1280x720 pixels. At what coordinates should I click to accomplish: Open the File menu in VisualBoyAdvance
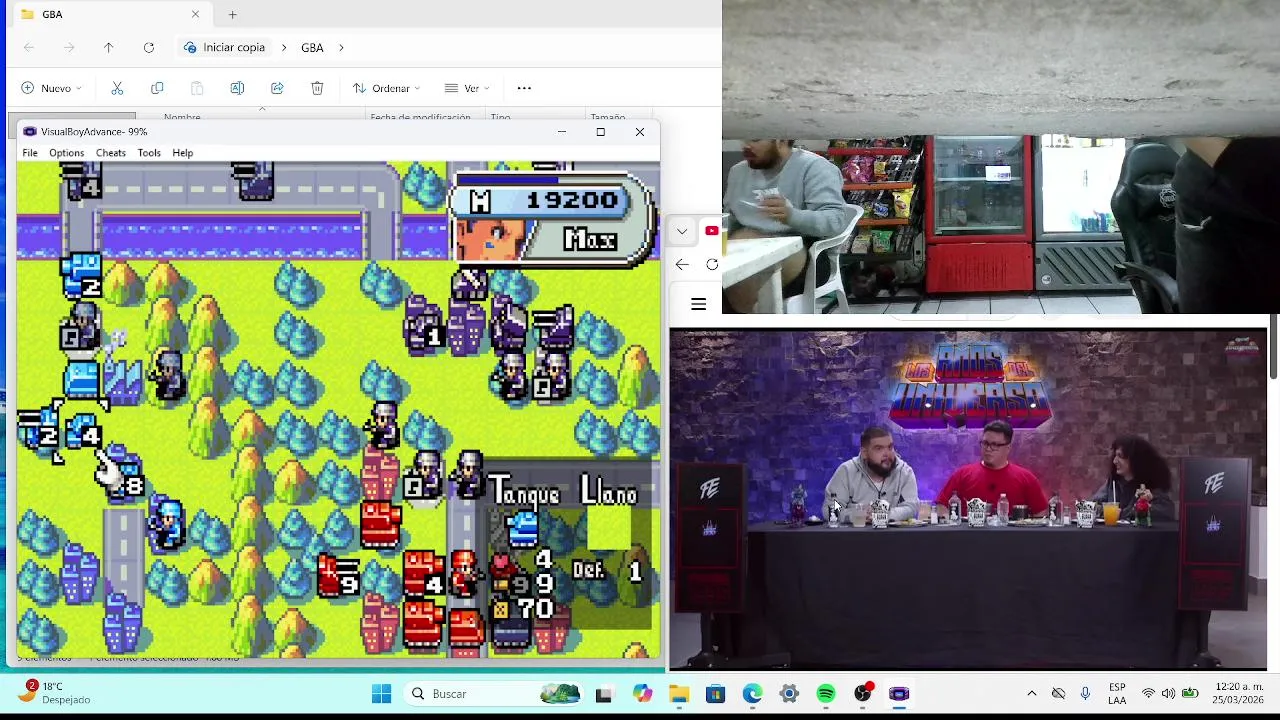[x=30, y=153]
